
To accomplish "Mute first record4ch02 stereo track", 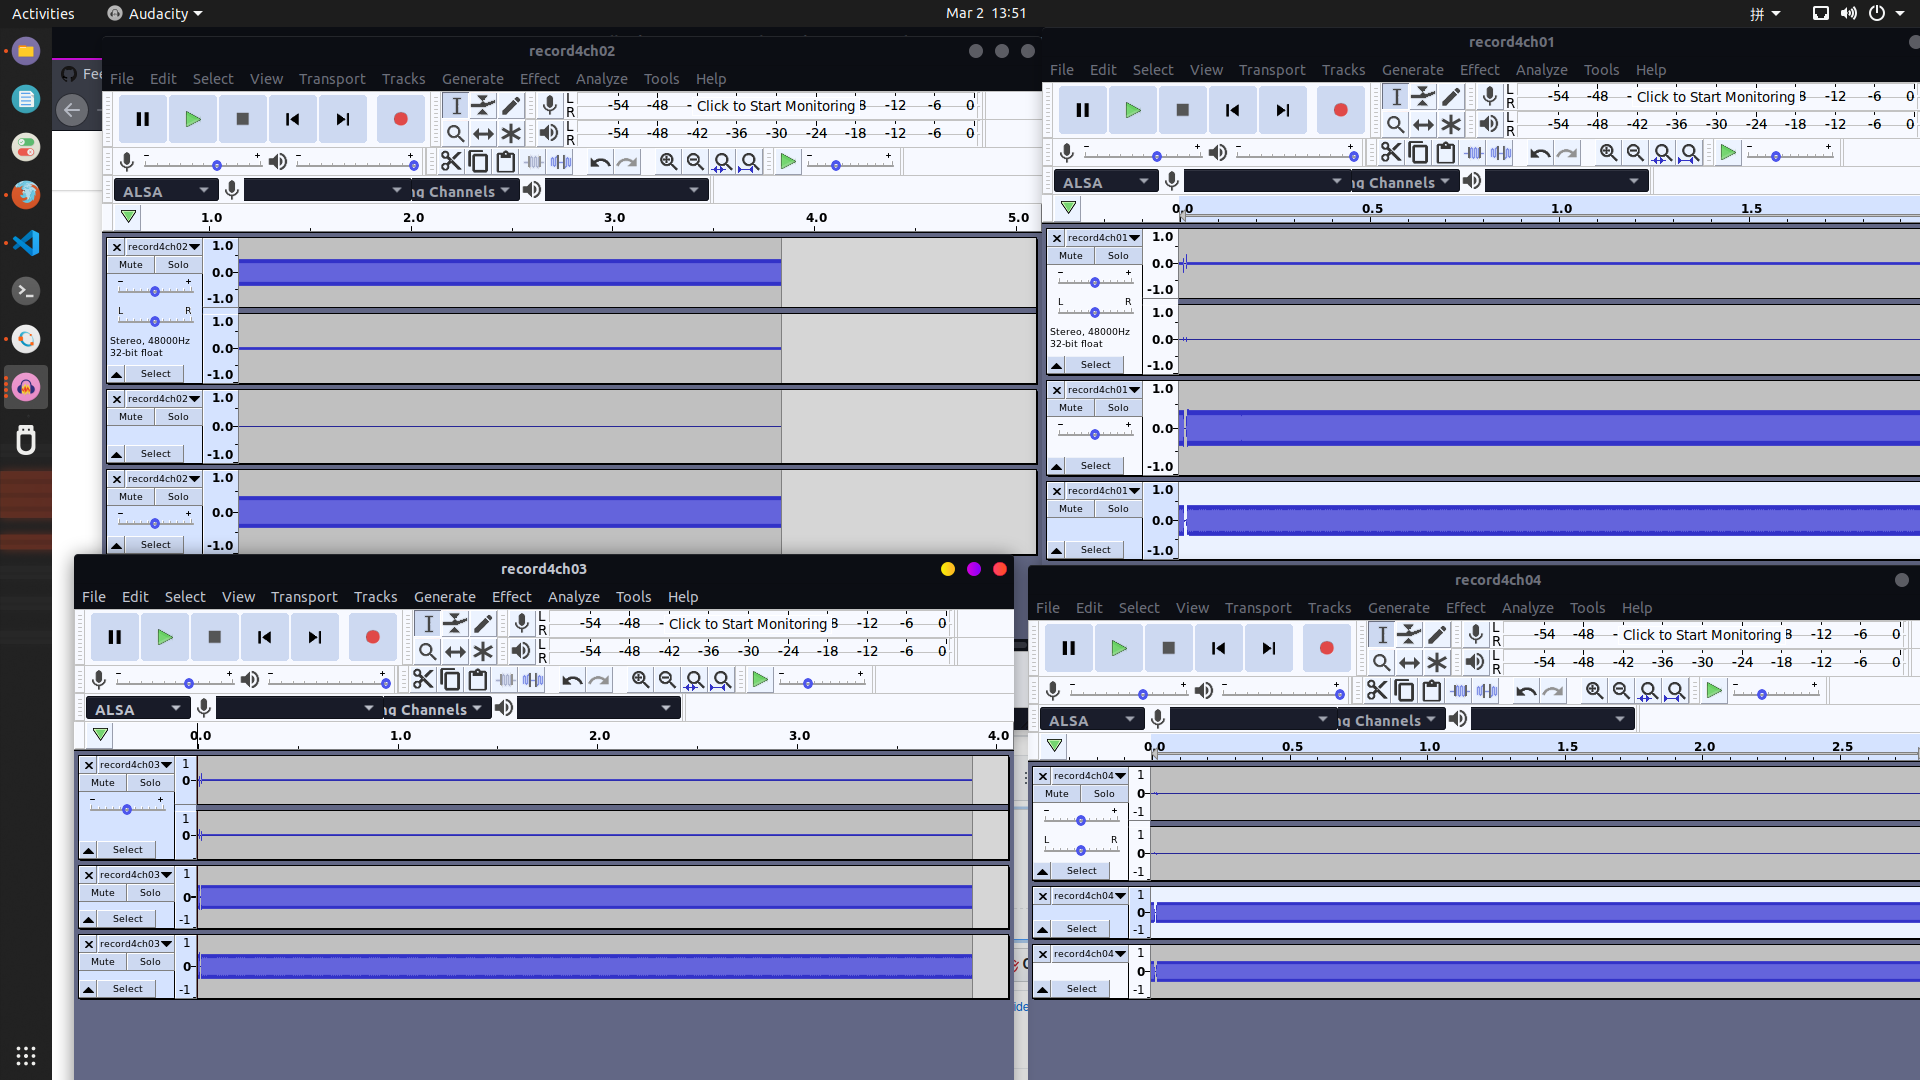I will [131, 265].
